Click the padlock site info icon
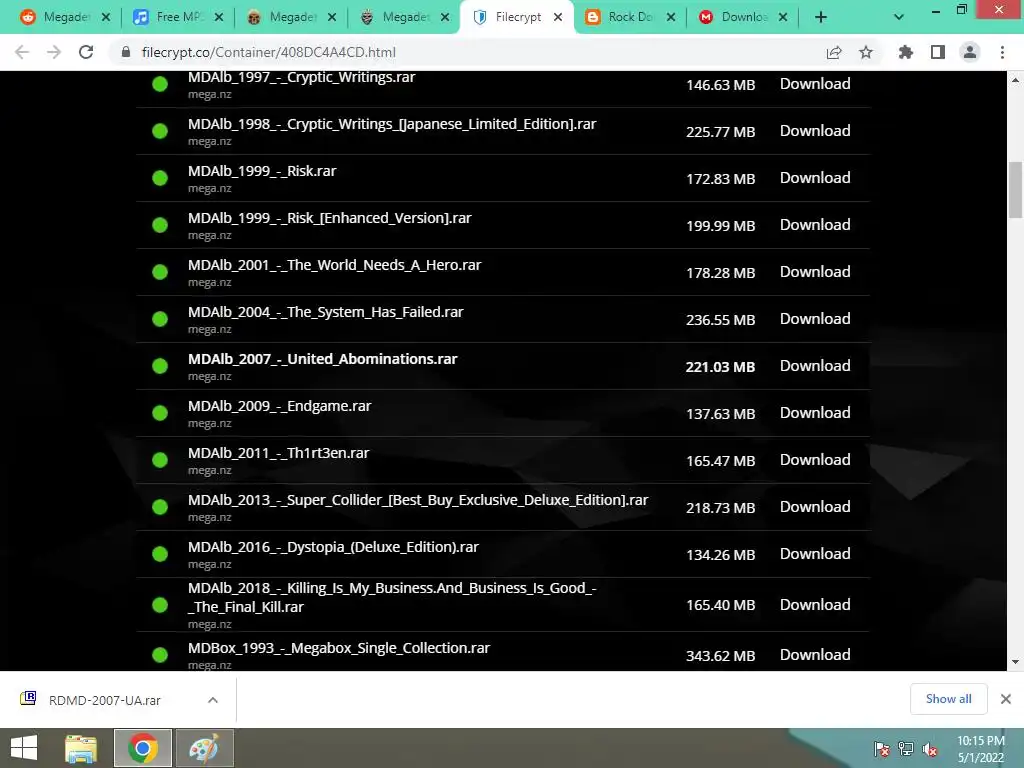1024x768 pixels. tap(126, 52)
